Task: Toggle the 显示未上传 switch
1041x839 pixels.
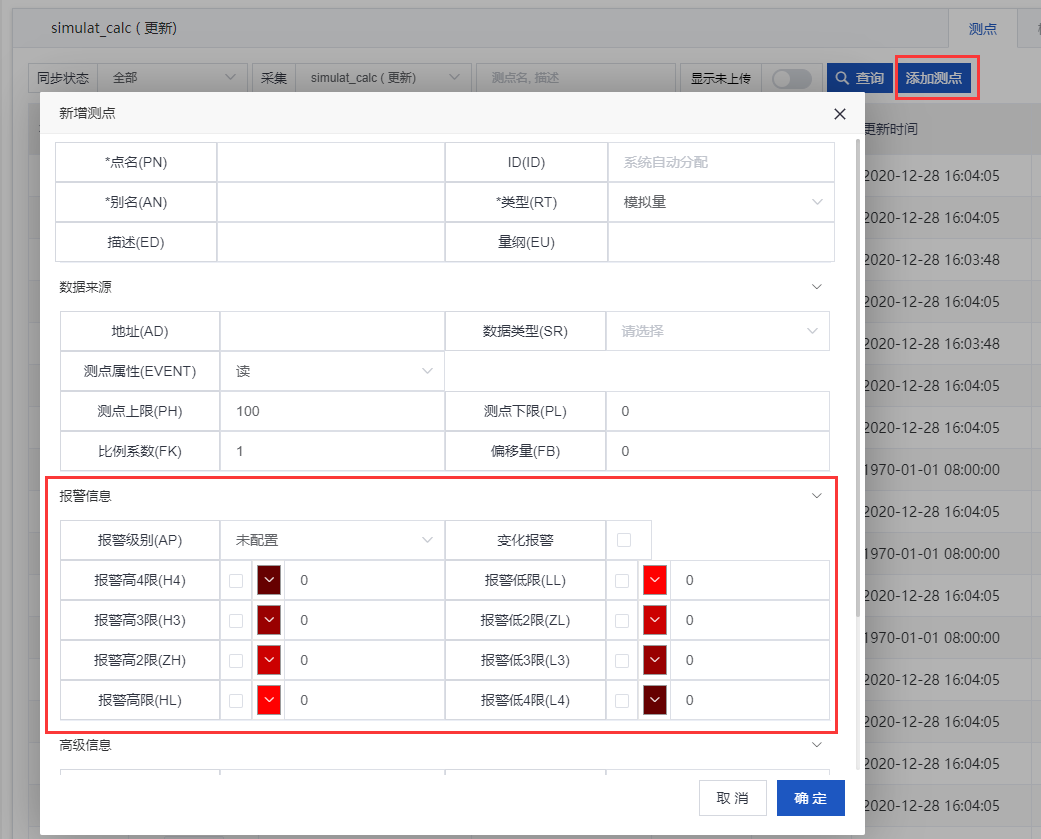Action: (x=791, y=78)
